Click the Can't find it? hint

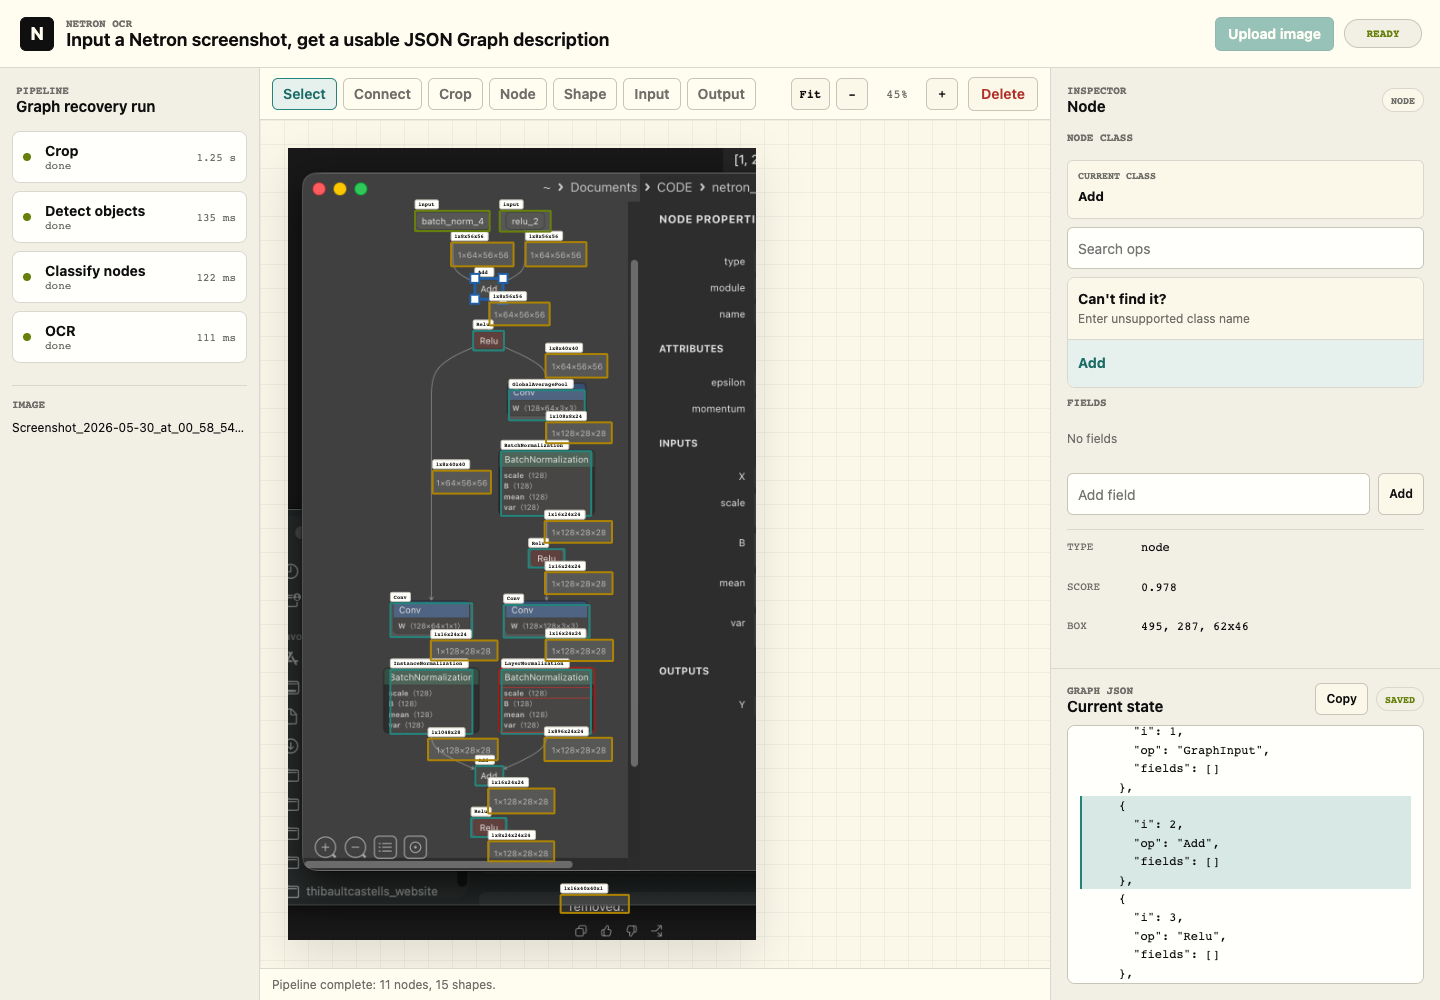coord(1245,308)
